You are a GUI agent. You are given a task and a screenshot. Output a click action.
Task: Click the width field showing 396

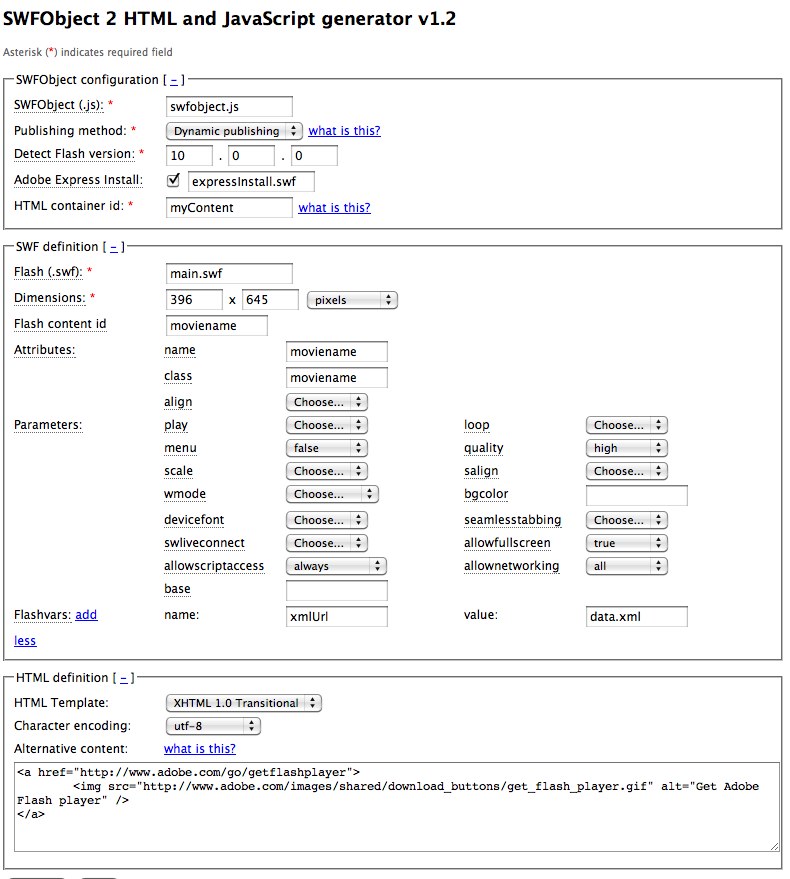[194, 299]
